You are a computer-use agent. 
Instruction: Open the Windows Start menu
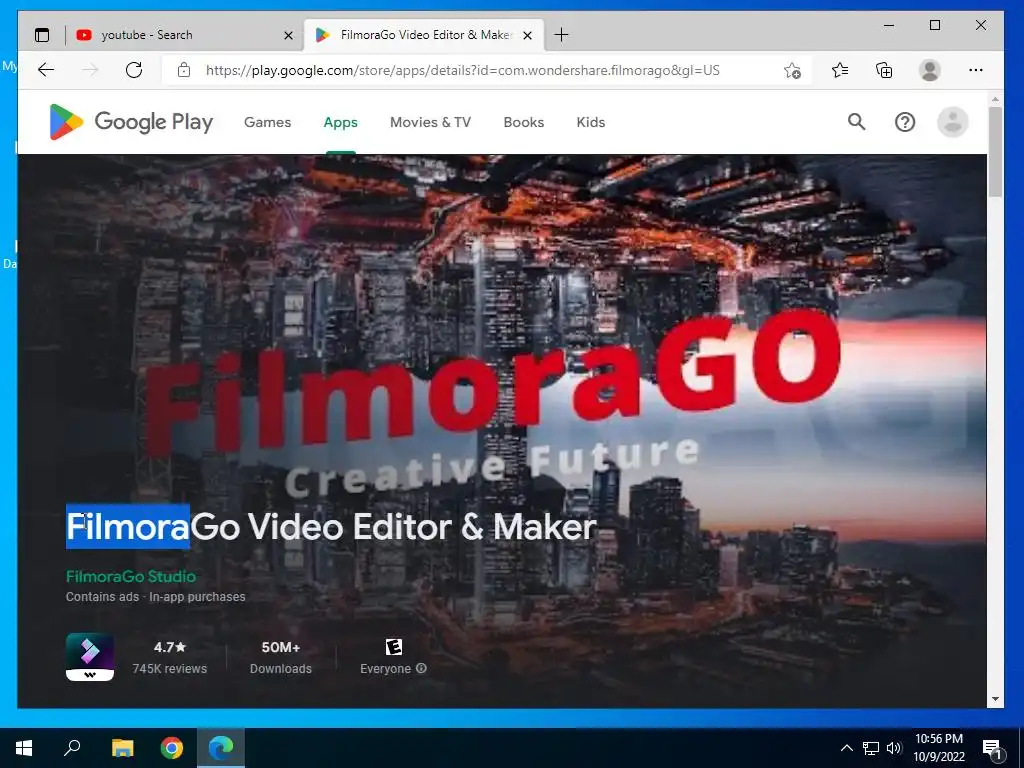click(24, 748)
